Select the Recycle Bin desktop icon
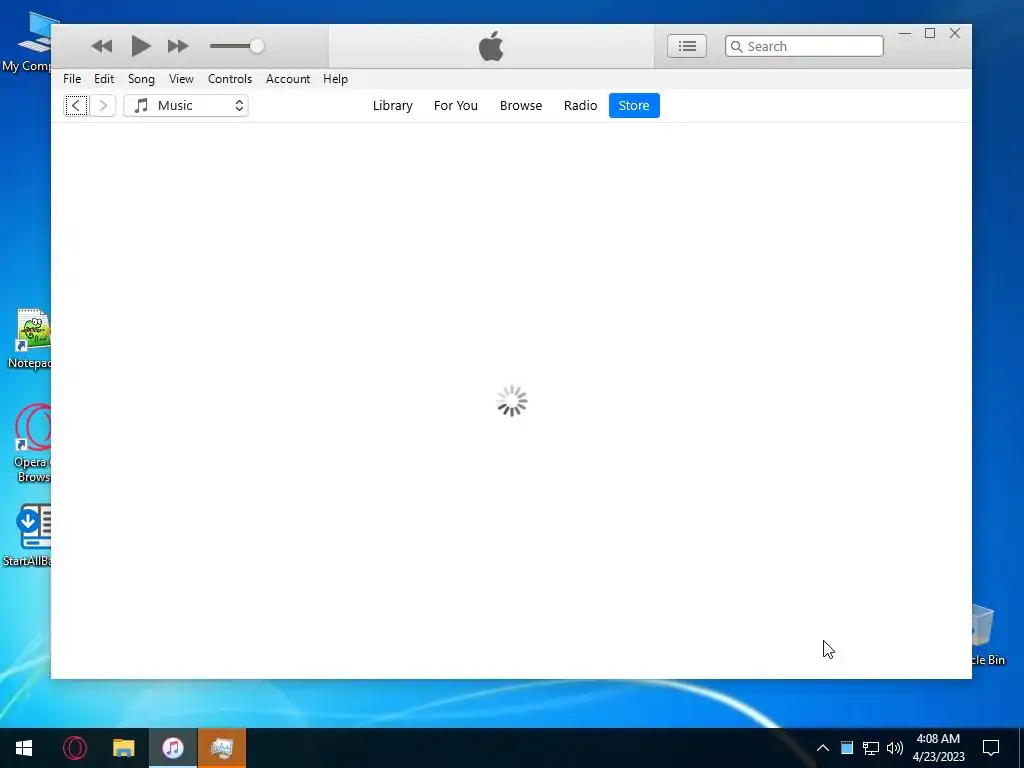This screenshot has height=768, width=1024. (988, 635)
